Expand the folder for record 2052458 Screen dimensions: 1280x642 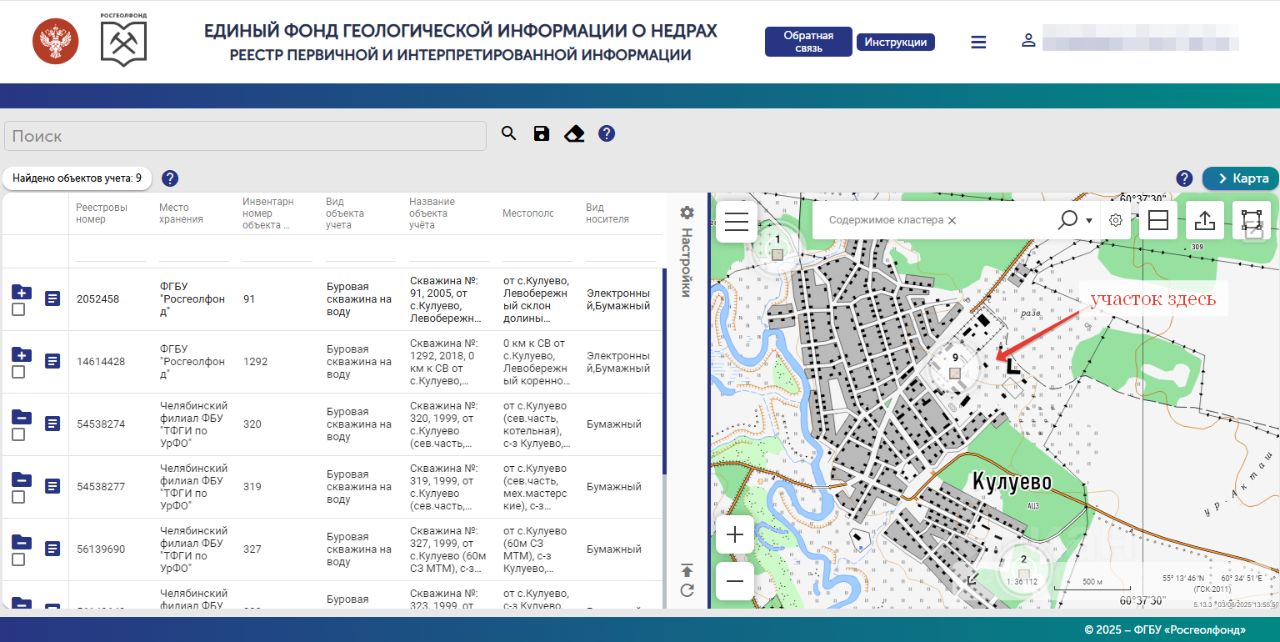tap(21, 292)
